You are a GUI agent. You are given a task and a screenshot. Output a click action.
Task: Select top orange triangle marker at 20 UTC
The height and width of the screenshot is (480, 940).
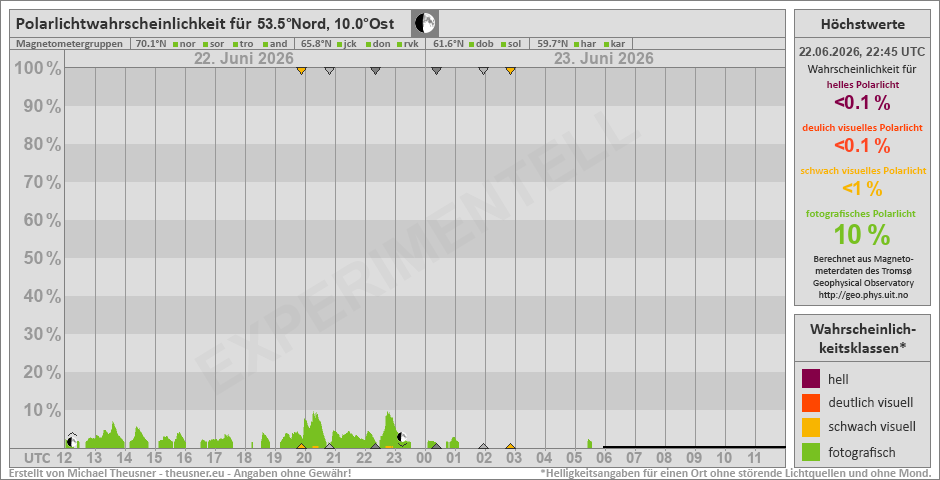pos(302,71)
